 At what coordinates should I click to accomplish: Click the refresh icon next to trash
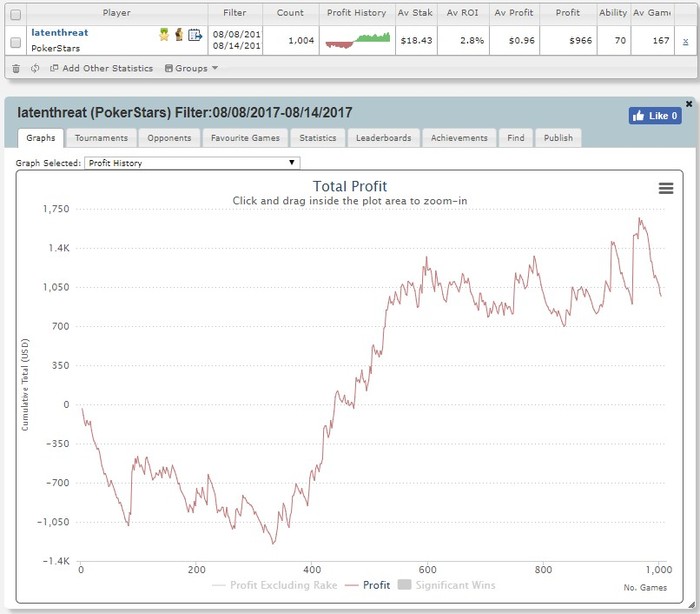(35, 68)
